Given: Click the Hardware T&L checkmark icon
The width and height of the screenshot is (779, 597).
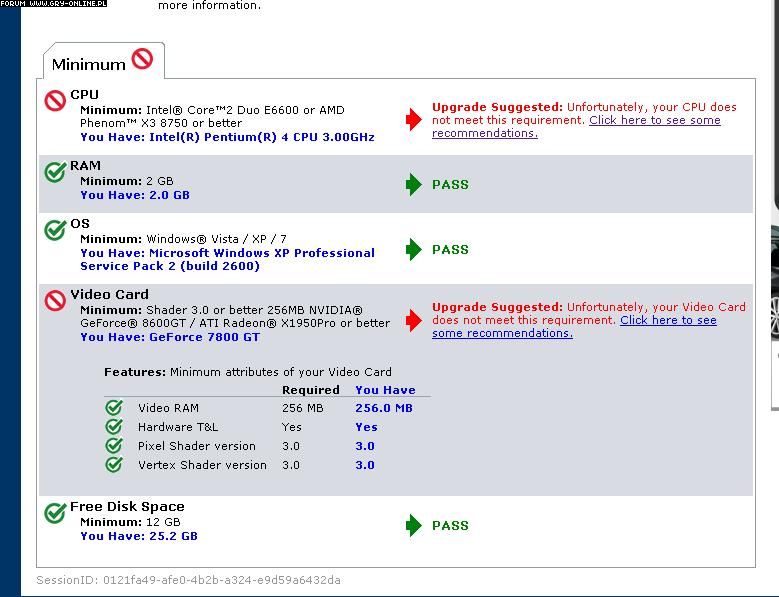Looking at the screenshot, I should (x=114, y=427).
